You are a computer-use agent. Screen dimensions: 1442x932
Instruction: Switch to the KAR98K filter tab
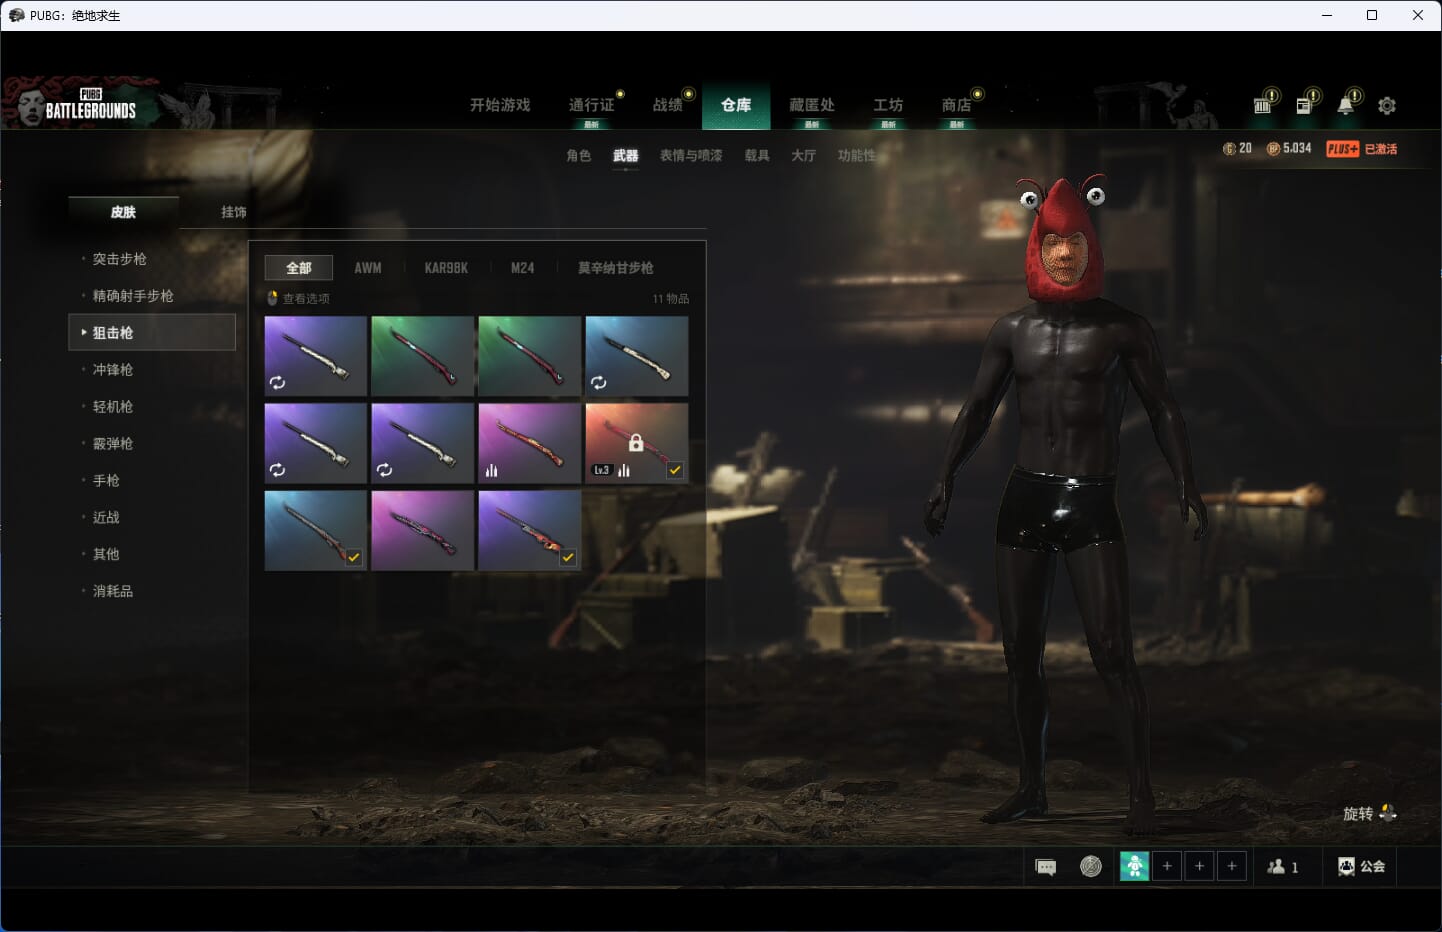coord(446,268)
